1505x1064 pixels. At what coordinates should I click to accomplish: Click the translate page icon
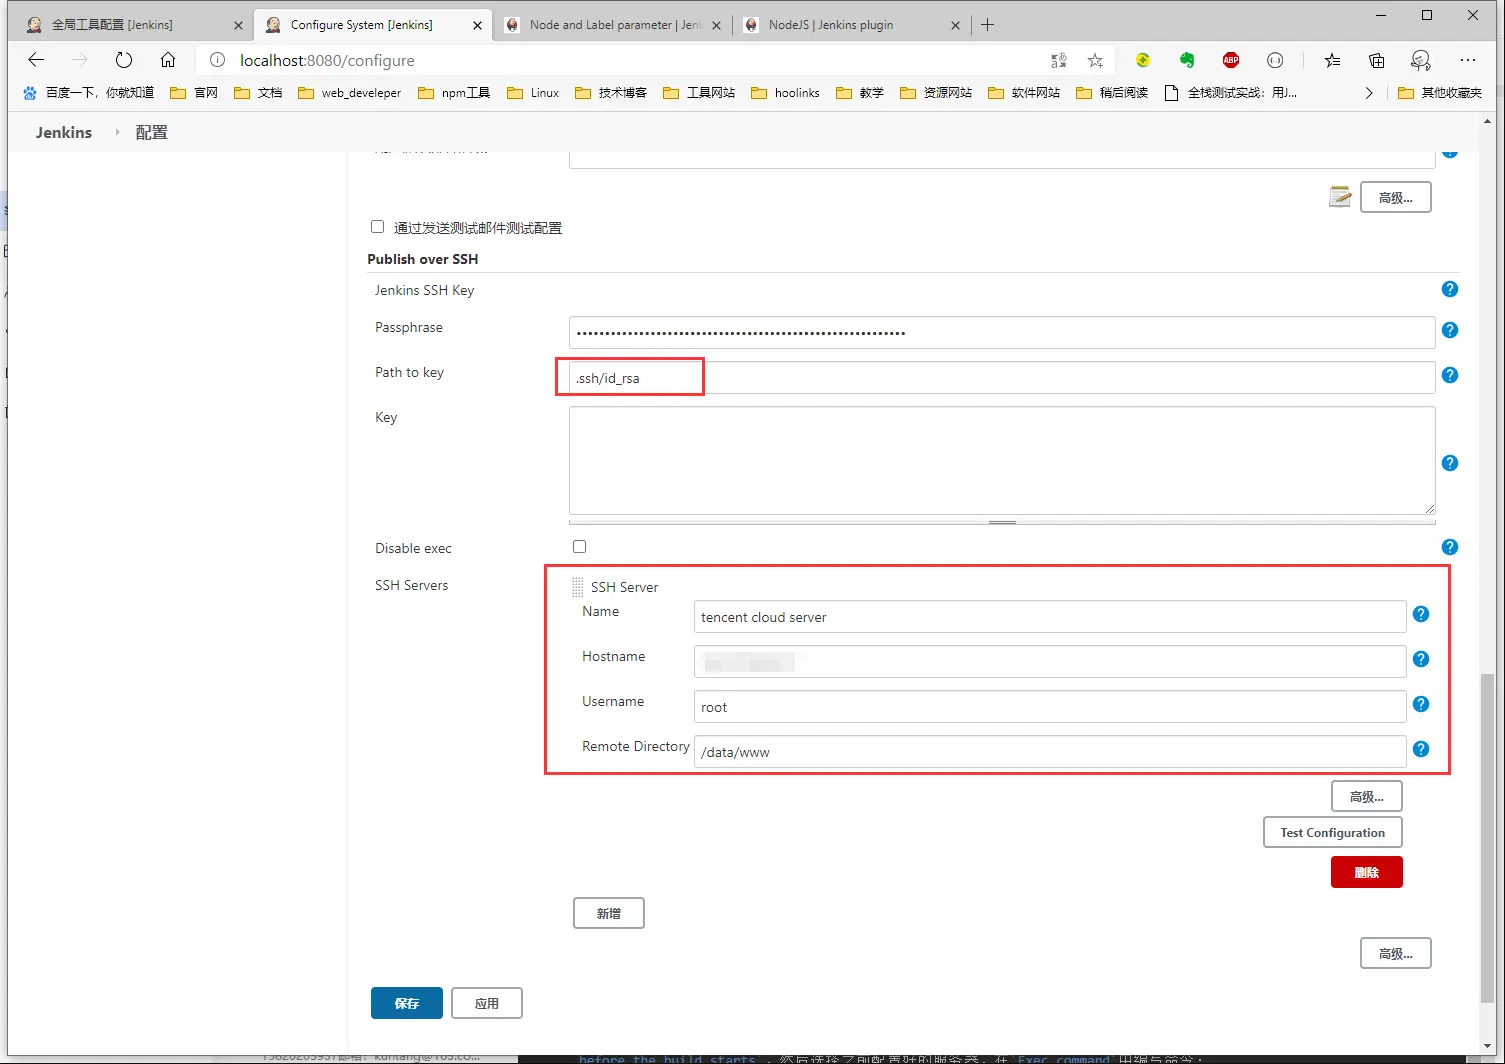(1059, 61)
